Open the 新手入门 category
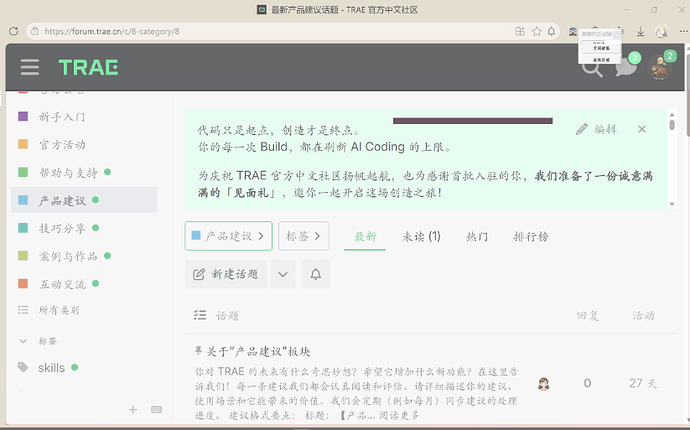The width and height of the screenshot is (690, 430). pyautogui.click(x=62, y=117)
